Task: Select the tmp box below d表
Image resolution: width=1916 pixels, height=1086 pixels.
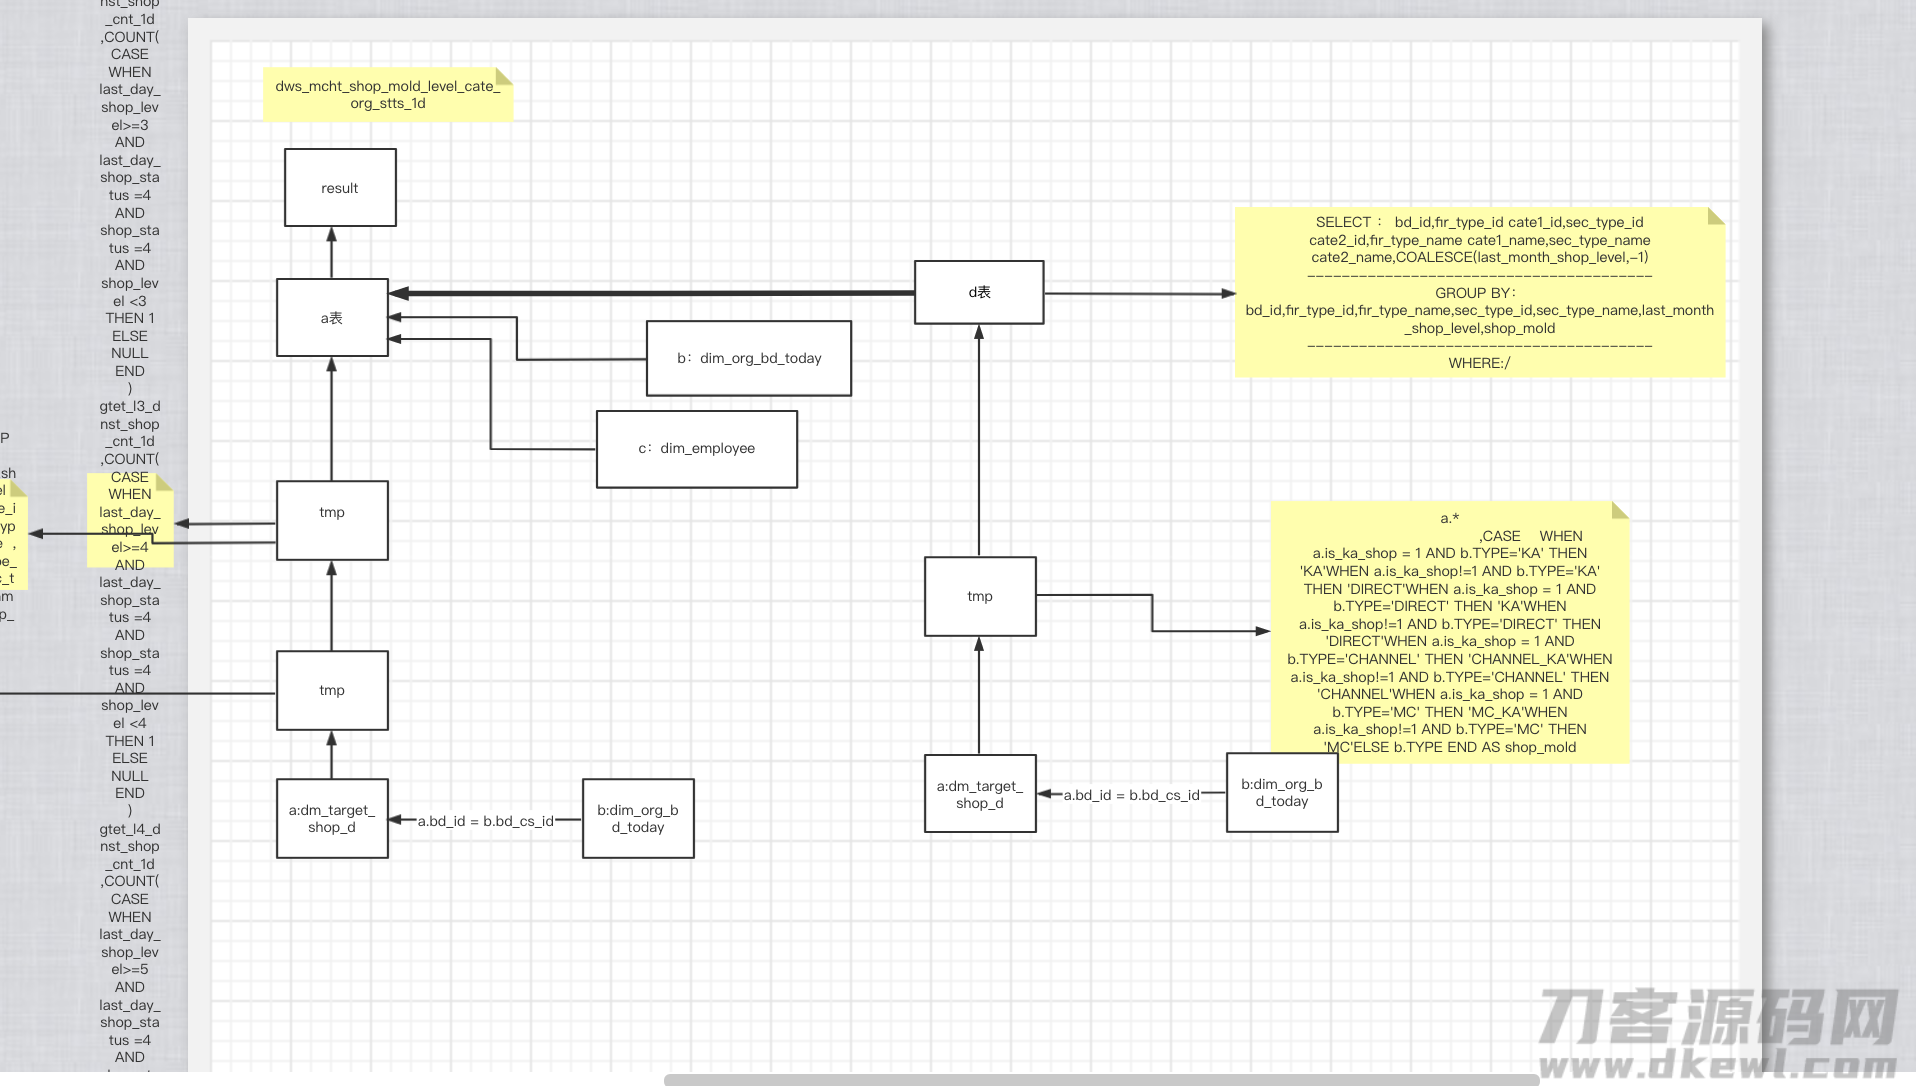Action: [980, 597]
